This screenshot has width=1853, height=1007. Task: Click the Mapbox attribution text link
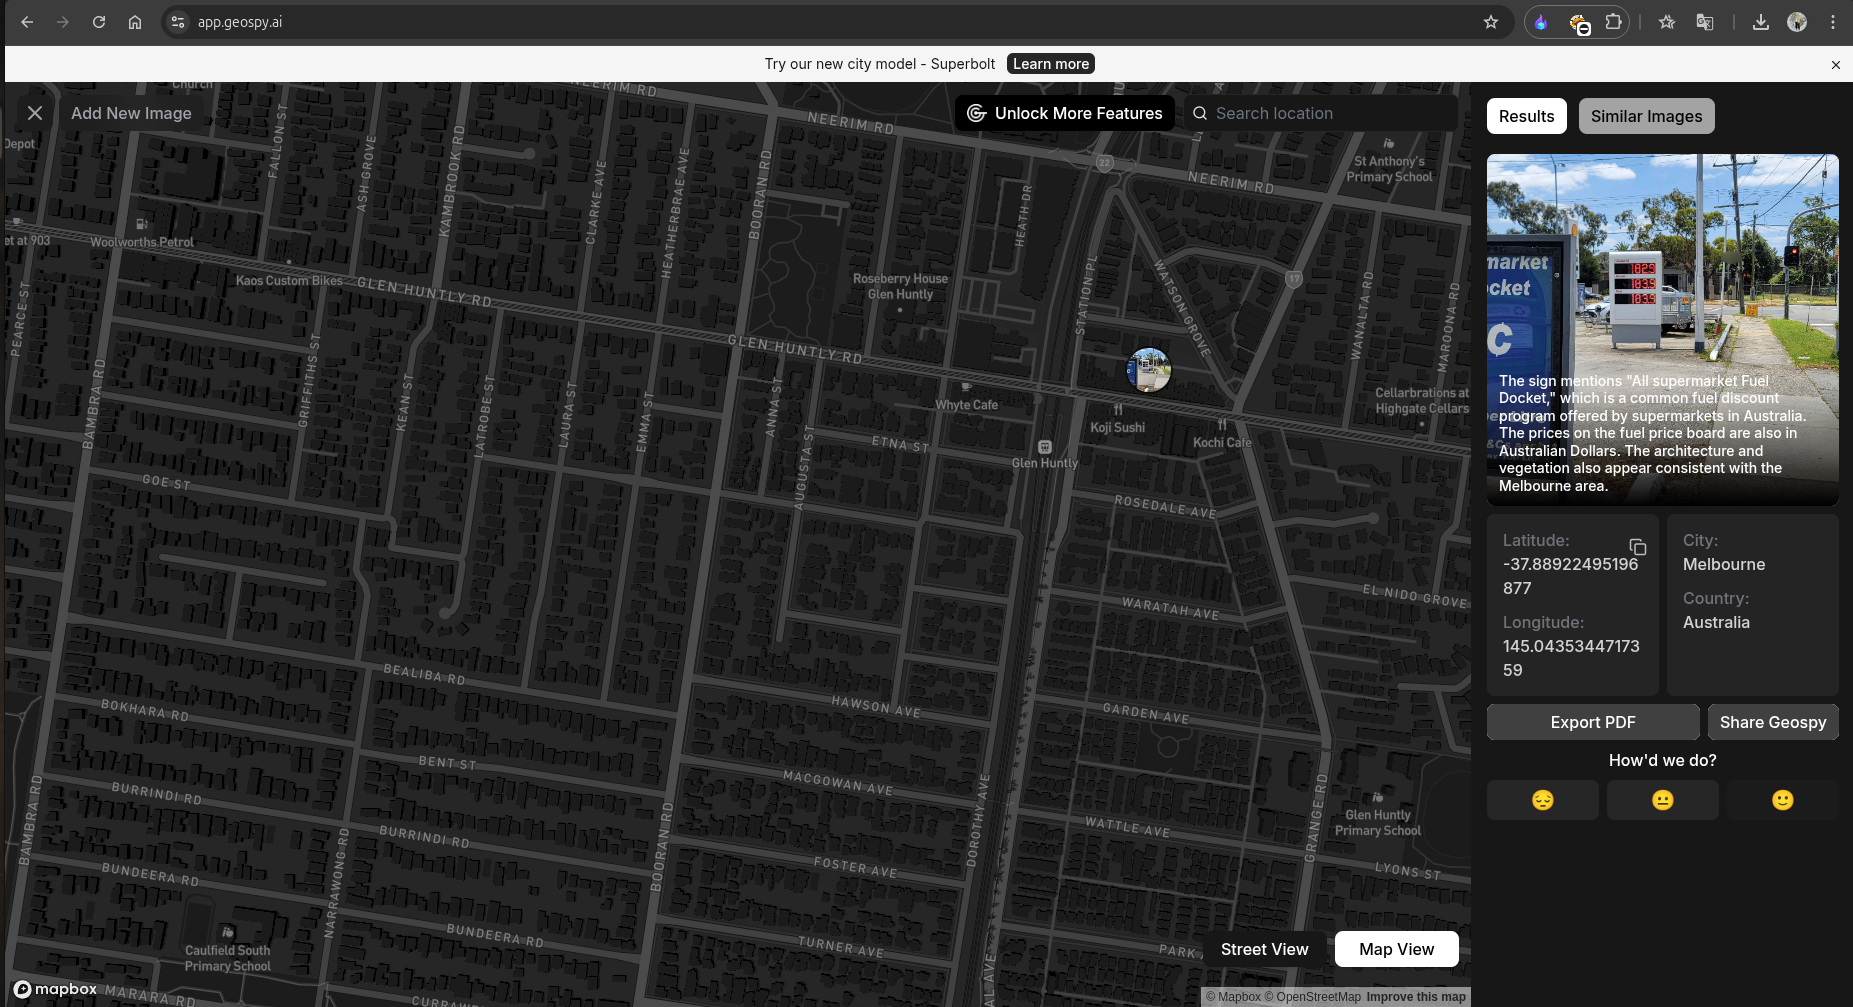click(1233, 997)
